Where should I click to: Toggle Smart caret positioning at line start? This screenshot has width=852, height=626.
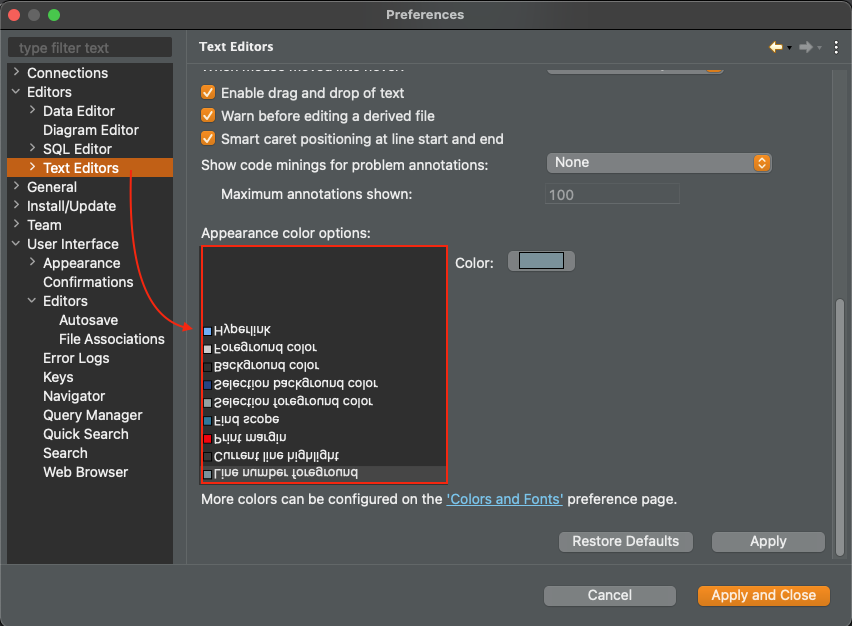[206, 138]
